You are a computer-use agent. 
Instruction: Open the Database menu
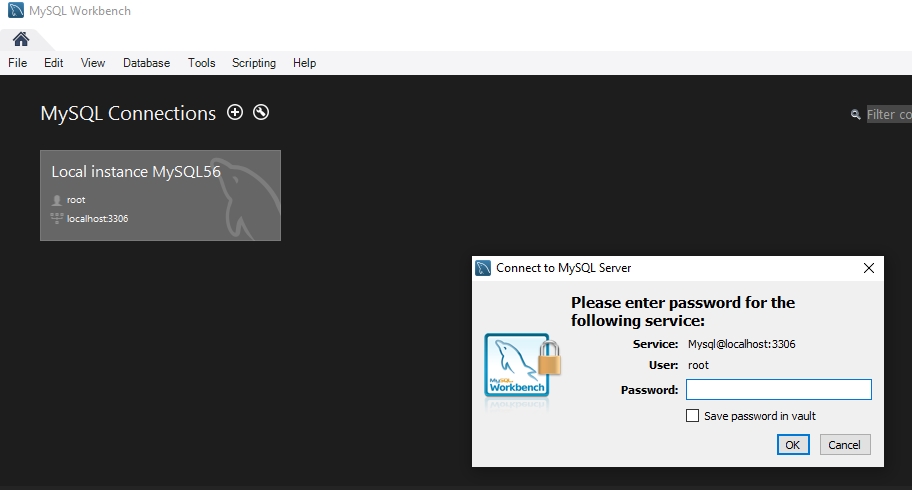[x=147, y=63]
